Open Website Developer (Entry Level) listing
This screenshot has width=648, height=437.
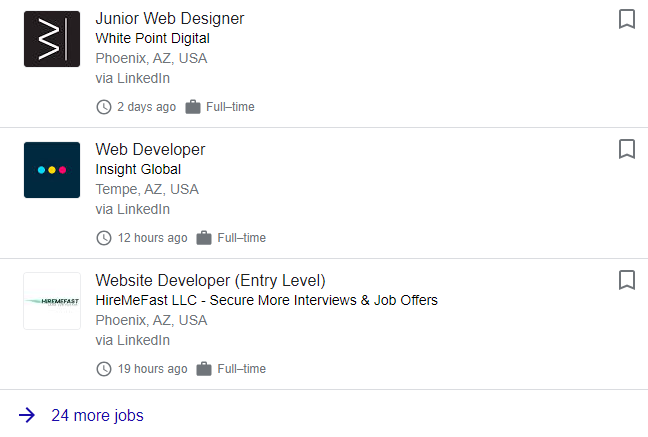coord(210,280)
